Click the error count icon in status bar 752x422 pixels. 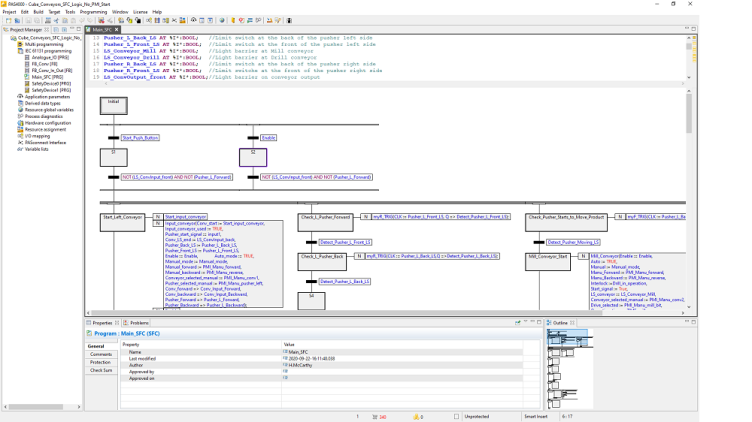(374, 416)
